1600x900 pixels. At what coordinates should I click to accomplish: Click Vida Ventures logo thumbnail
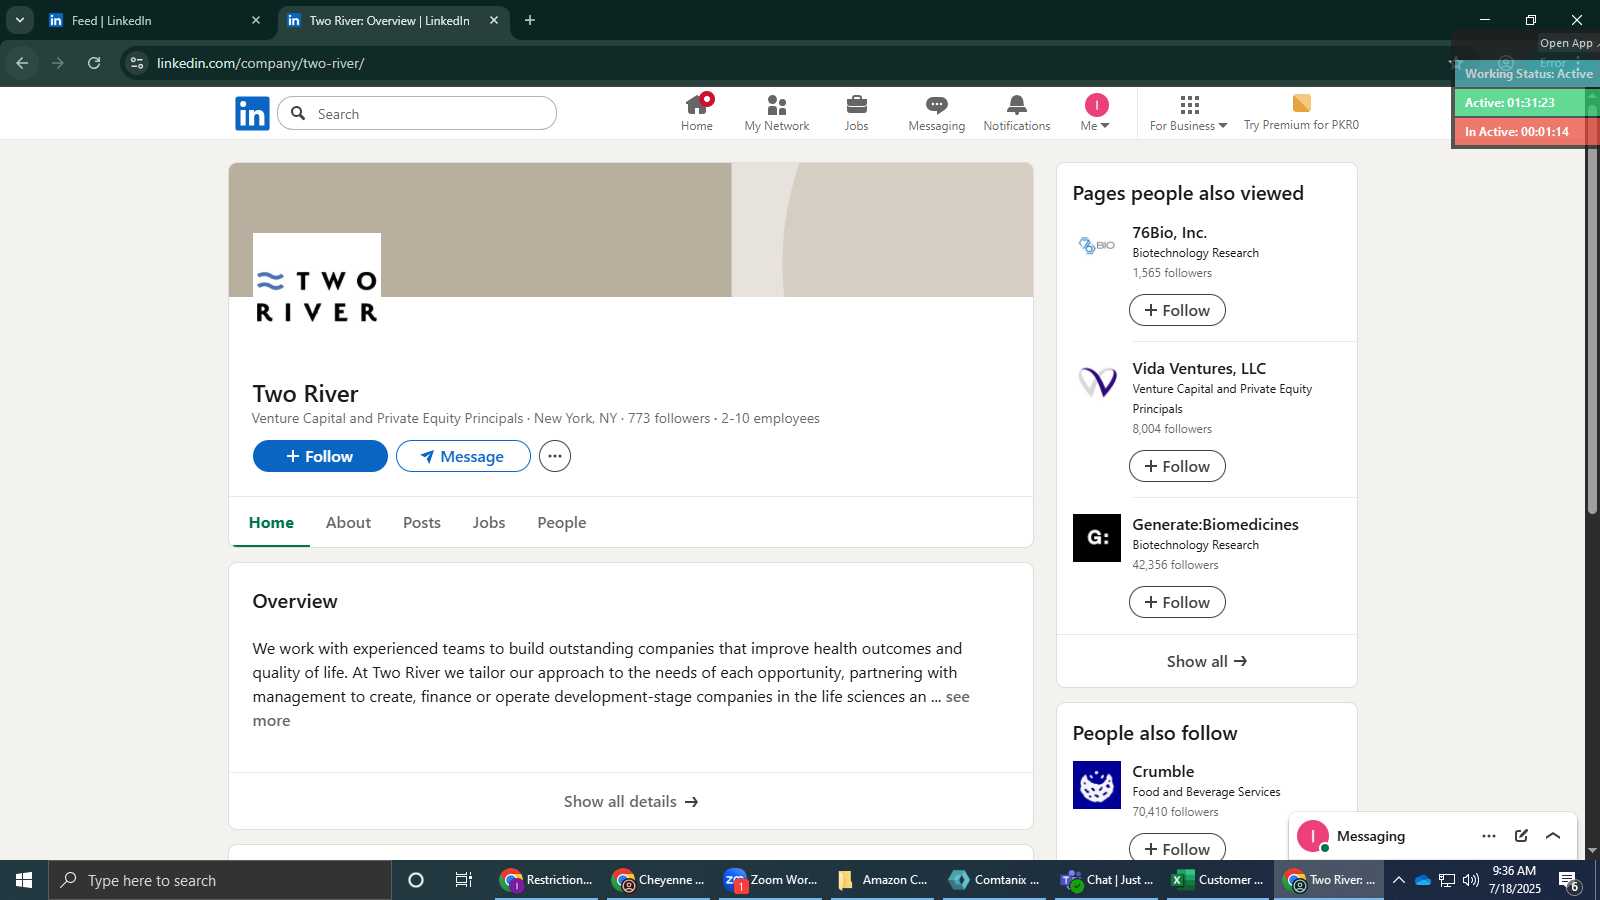[1097, 382]
